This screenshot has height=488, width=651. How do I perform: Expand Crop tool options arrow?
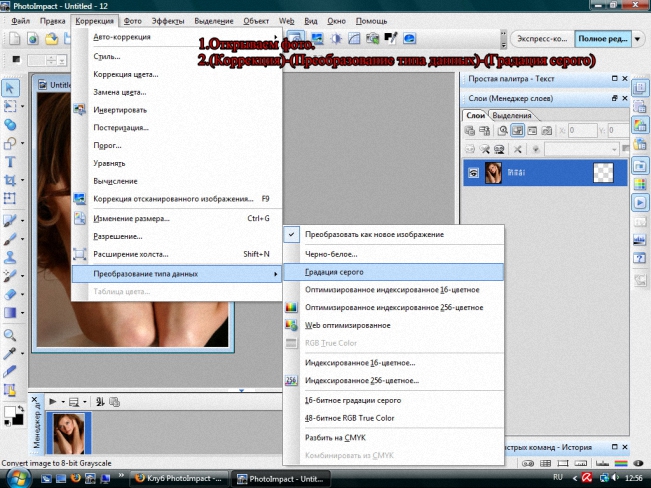tap(22, 181)
